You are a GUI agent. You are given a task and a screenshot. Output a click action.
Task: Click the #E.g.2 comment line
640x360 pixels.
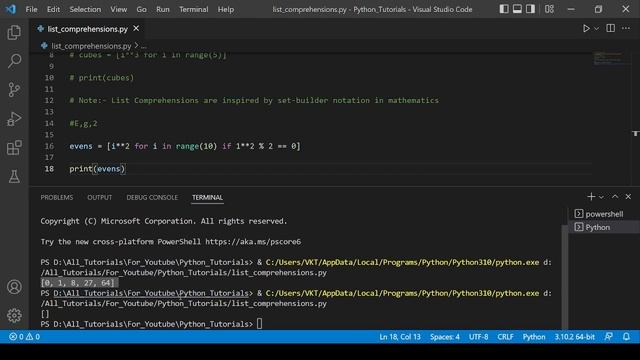click(83, 123)
